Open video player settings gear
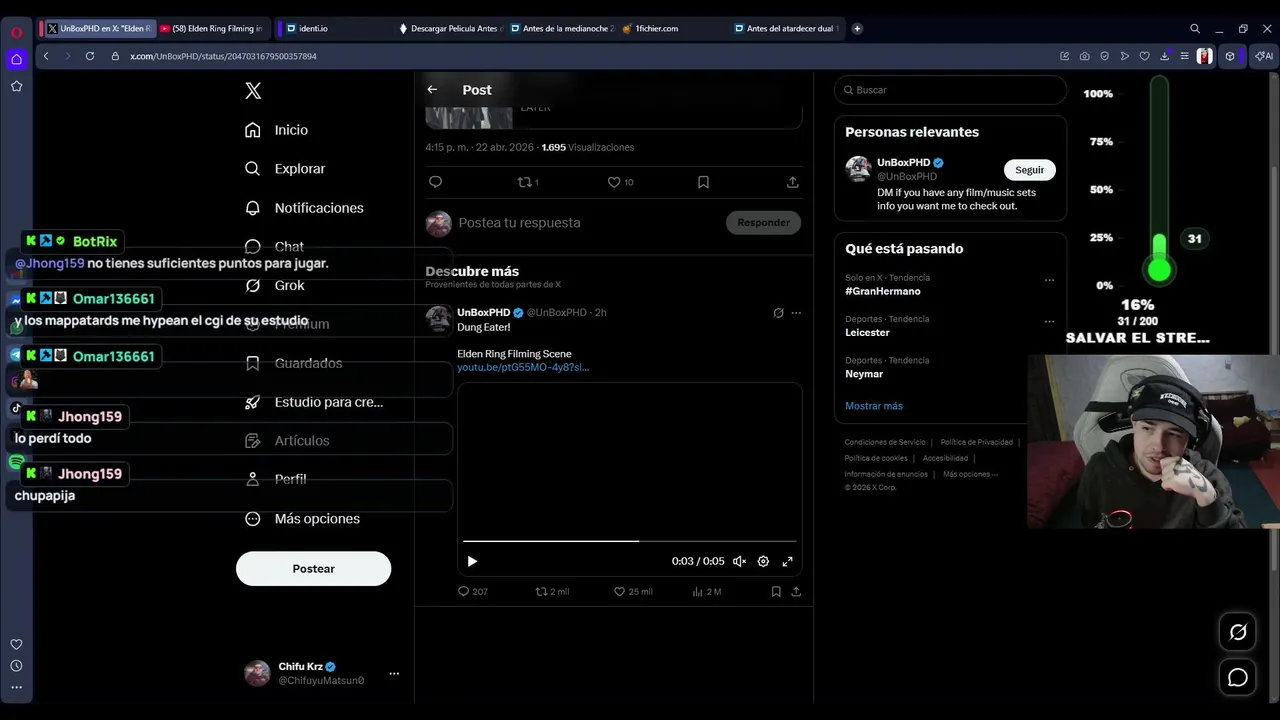1280x720 pixels. pyautogui.click(x=763, y=562)
